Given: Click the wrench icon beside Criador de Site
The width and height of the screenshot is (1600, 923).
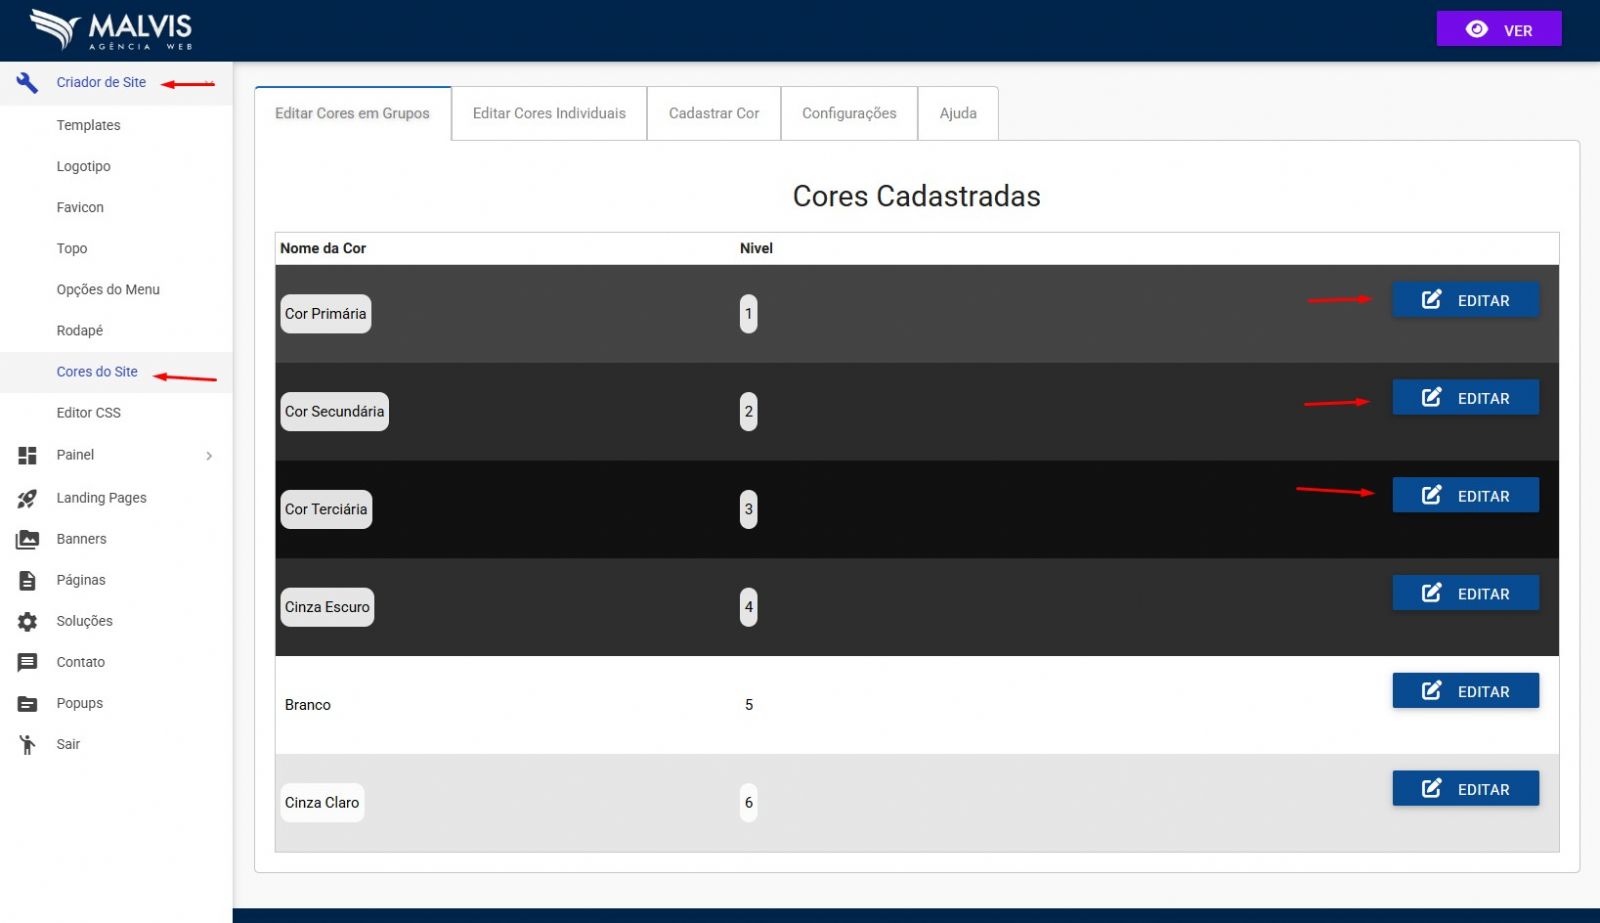Looking at the screenshot, I should [x=27, y=83].
